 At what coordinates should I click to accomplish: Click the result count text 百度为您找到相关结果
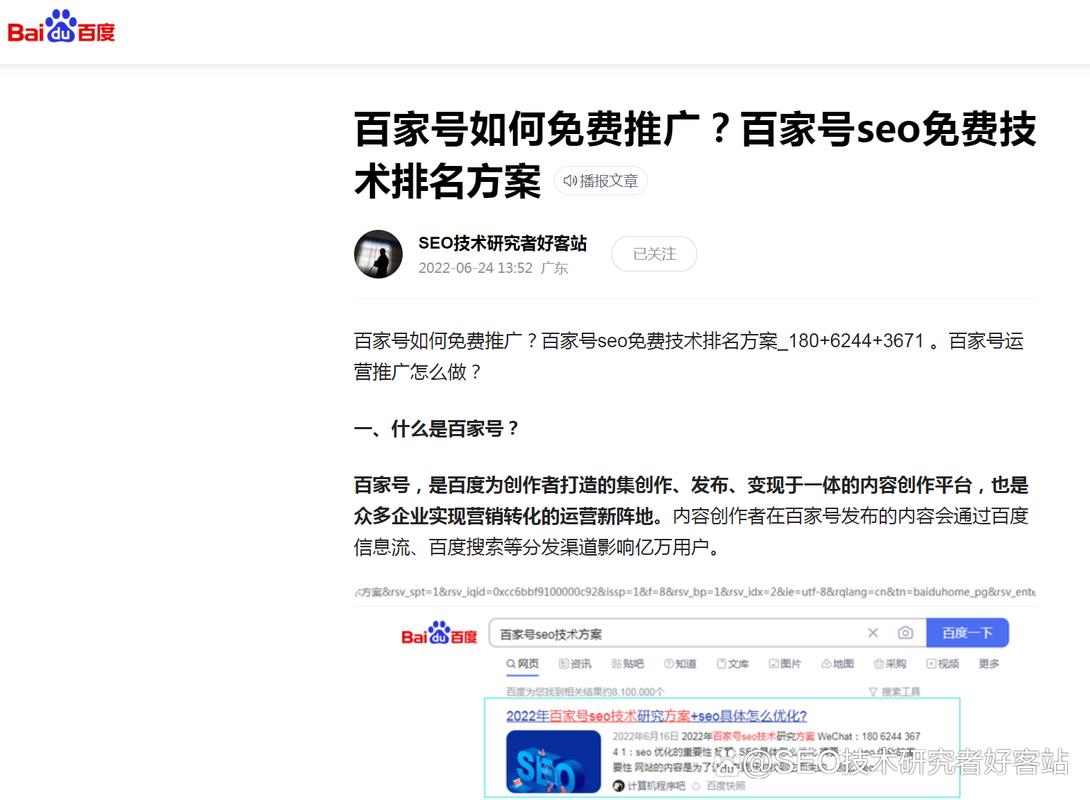click(x=585, y=692)
